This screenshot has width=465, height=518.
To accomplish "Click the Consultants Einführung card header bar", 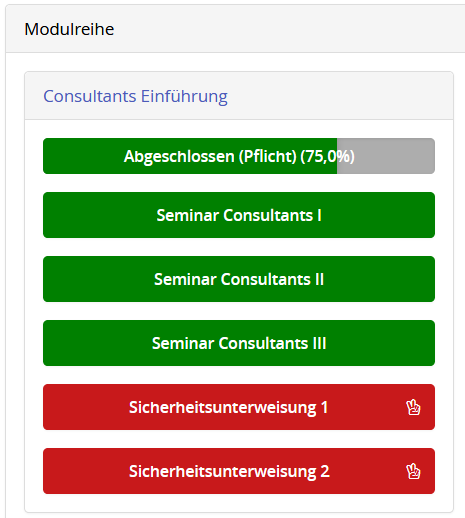I will [239, 96].
